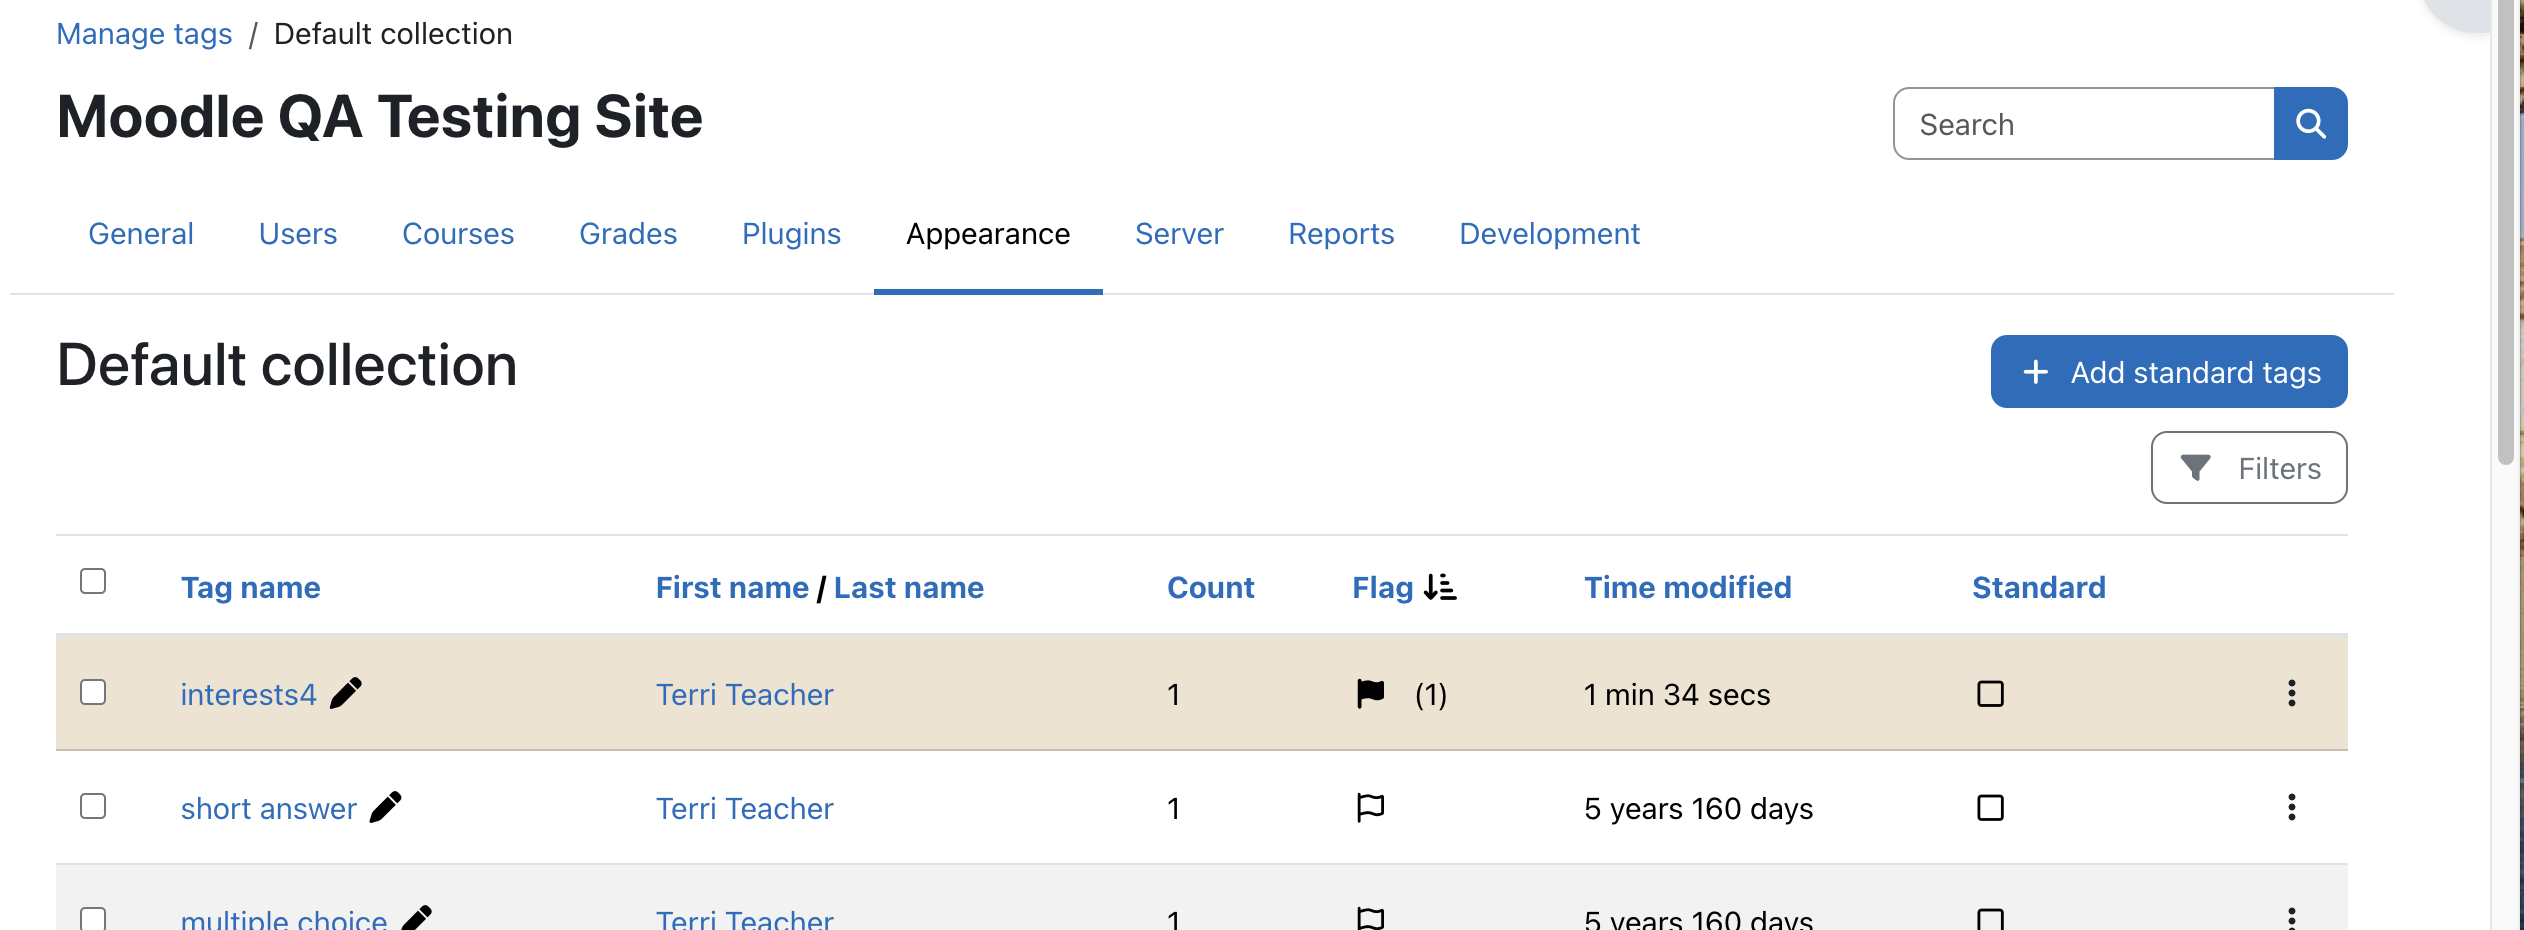Select the short answer row checkbox
Viewport: 2524px width, 930px height.
point(93,806)
